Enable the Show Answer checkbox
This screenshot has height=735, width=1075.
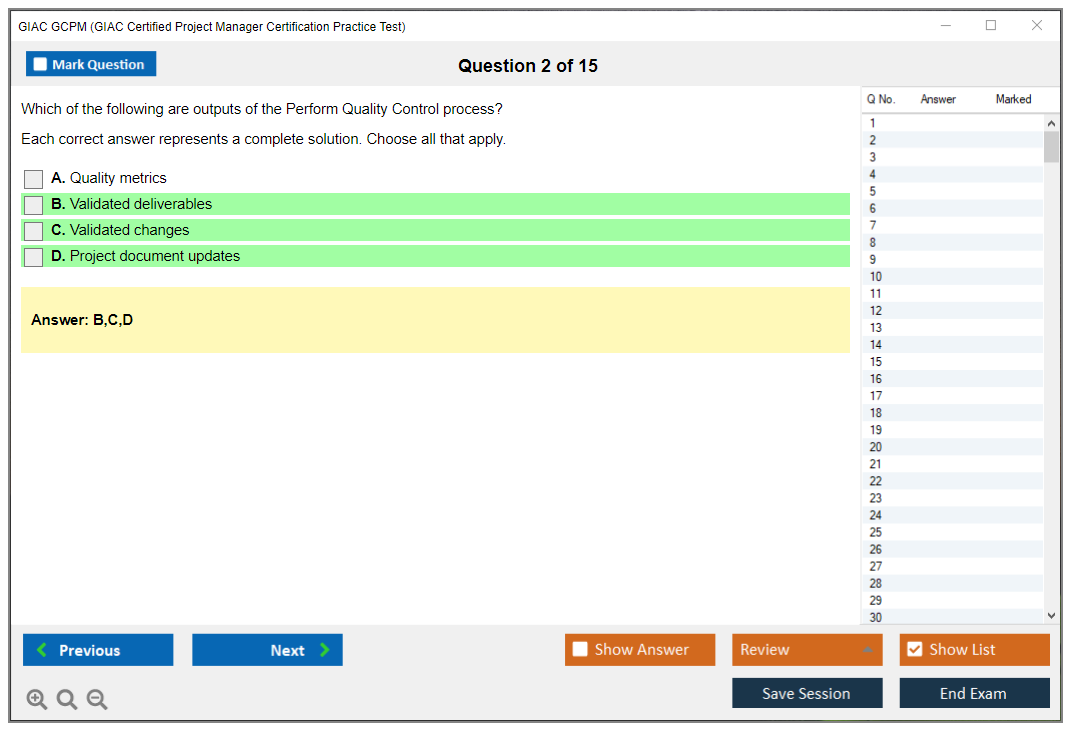click(580, 649)
